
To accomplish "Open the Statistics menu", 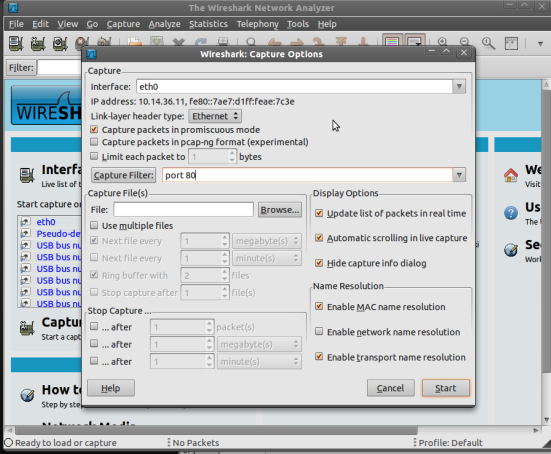I will [208, 24].
